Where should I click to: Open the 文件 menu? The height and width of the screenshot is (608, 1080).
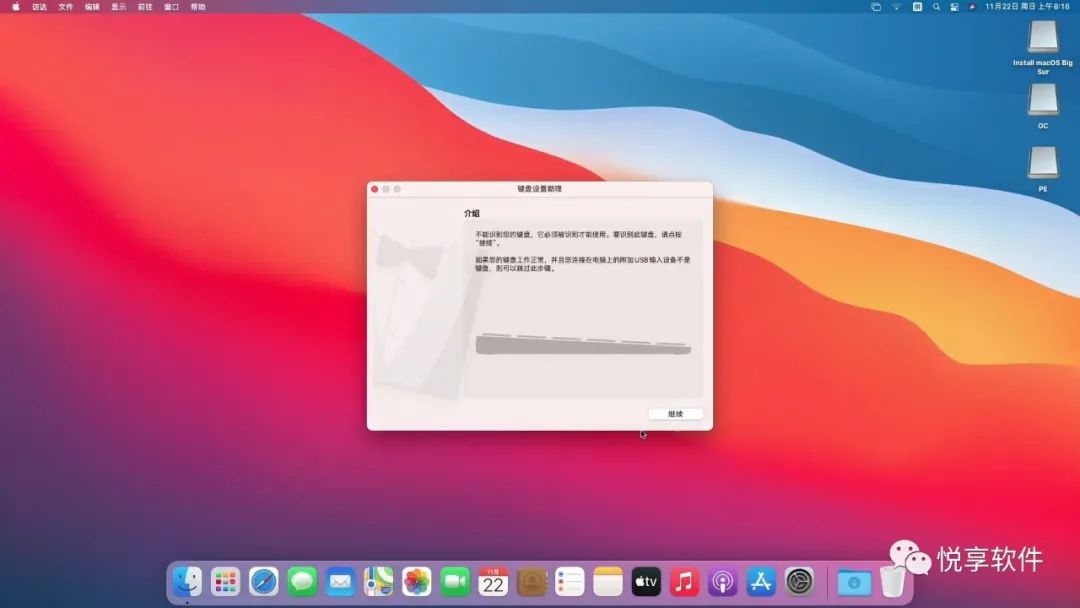click(65, 7)
